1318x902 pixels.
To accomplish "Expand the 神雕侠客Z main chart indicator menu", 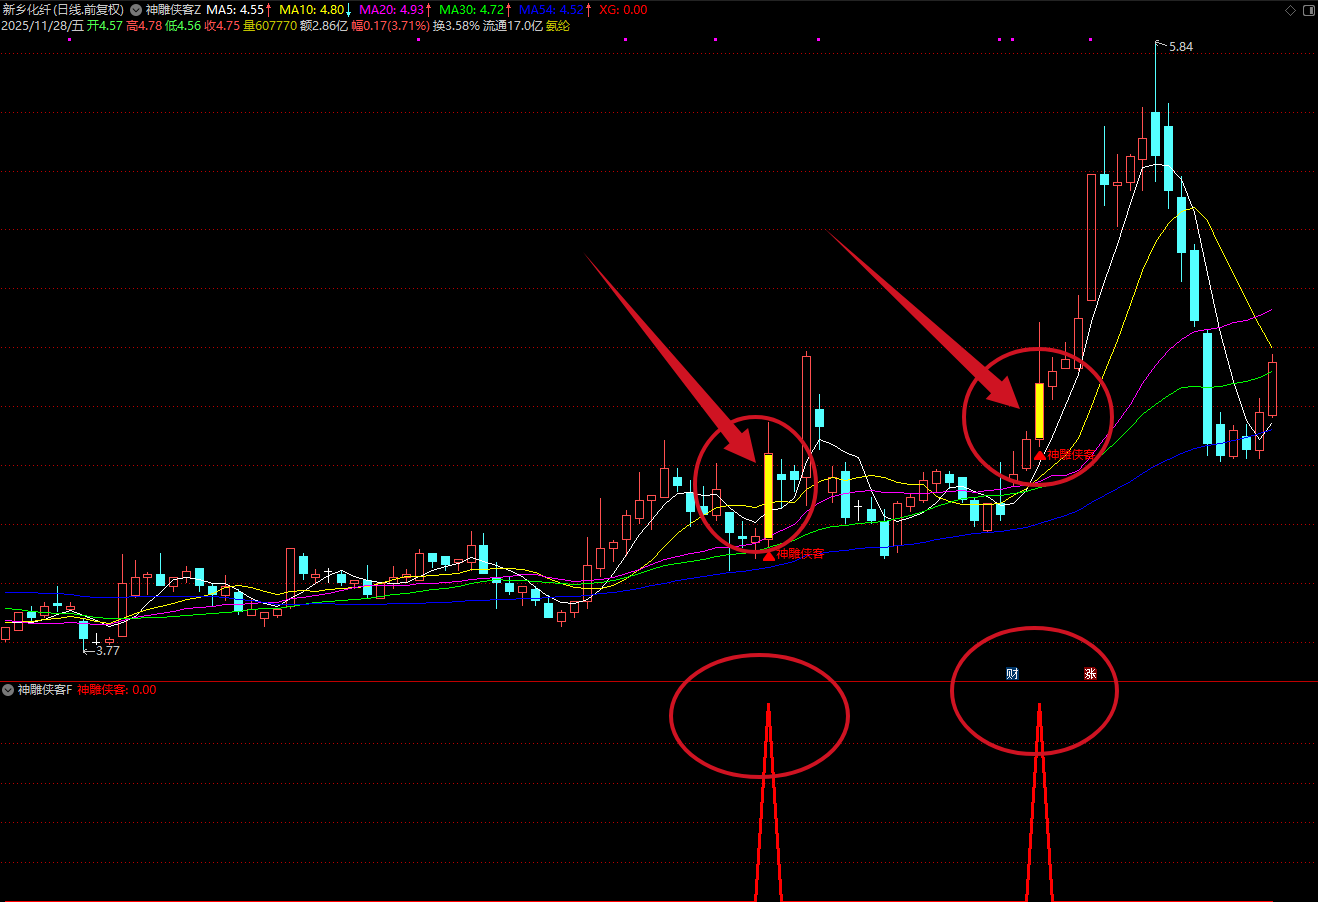I will (x=136, y=10).
